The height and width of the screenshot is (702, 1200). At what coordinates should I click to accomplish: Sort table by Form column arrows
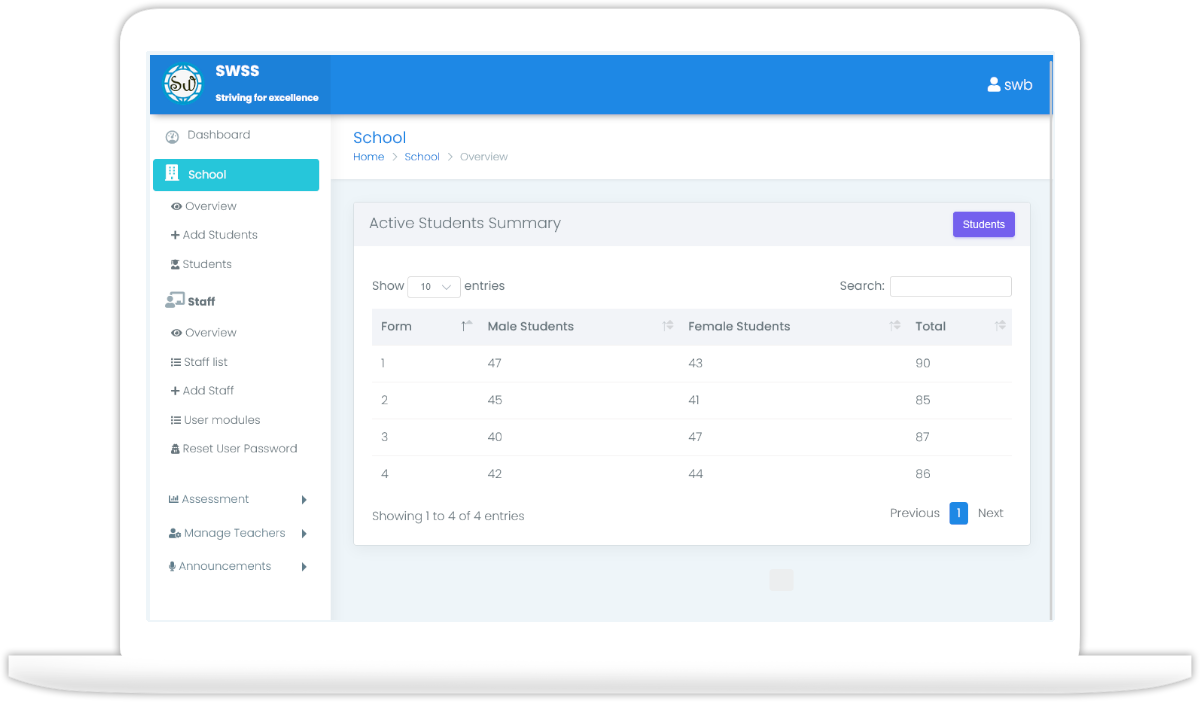coord(466,326)
